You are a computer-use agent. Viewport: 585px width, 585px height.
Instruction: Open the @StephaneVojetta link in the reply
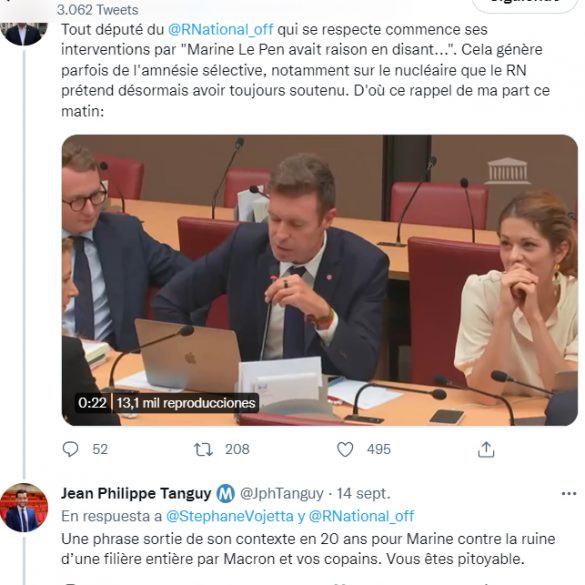pyautogui.click(x=229, y=516)
